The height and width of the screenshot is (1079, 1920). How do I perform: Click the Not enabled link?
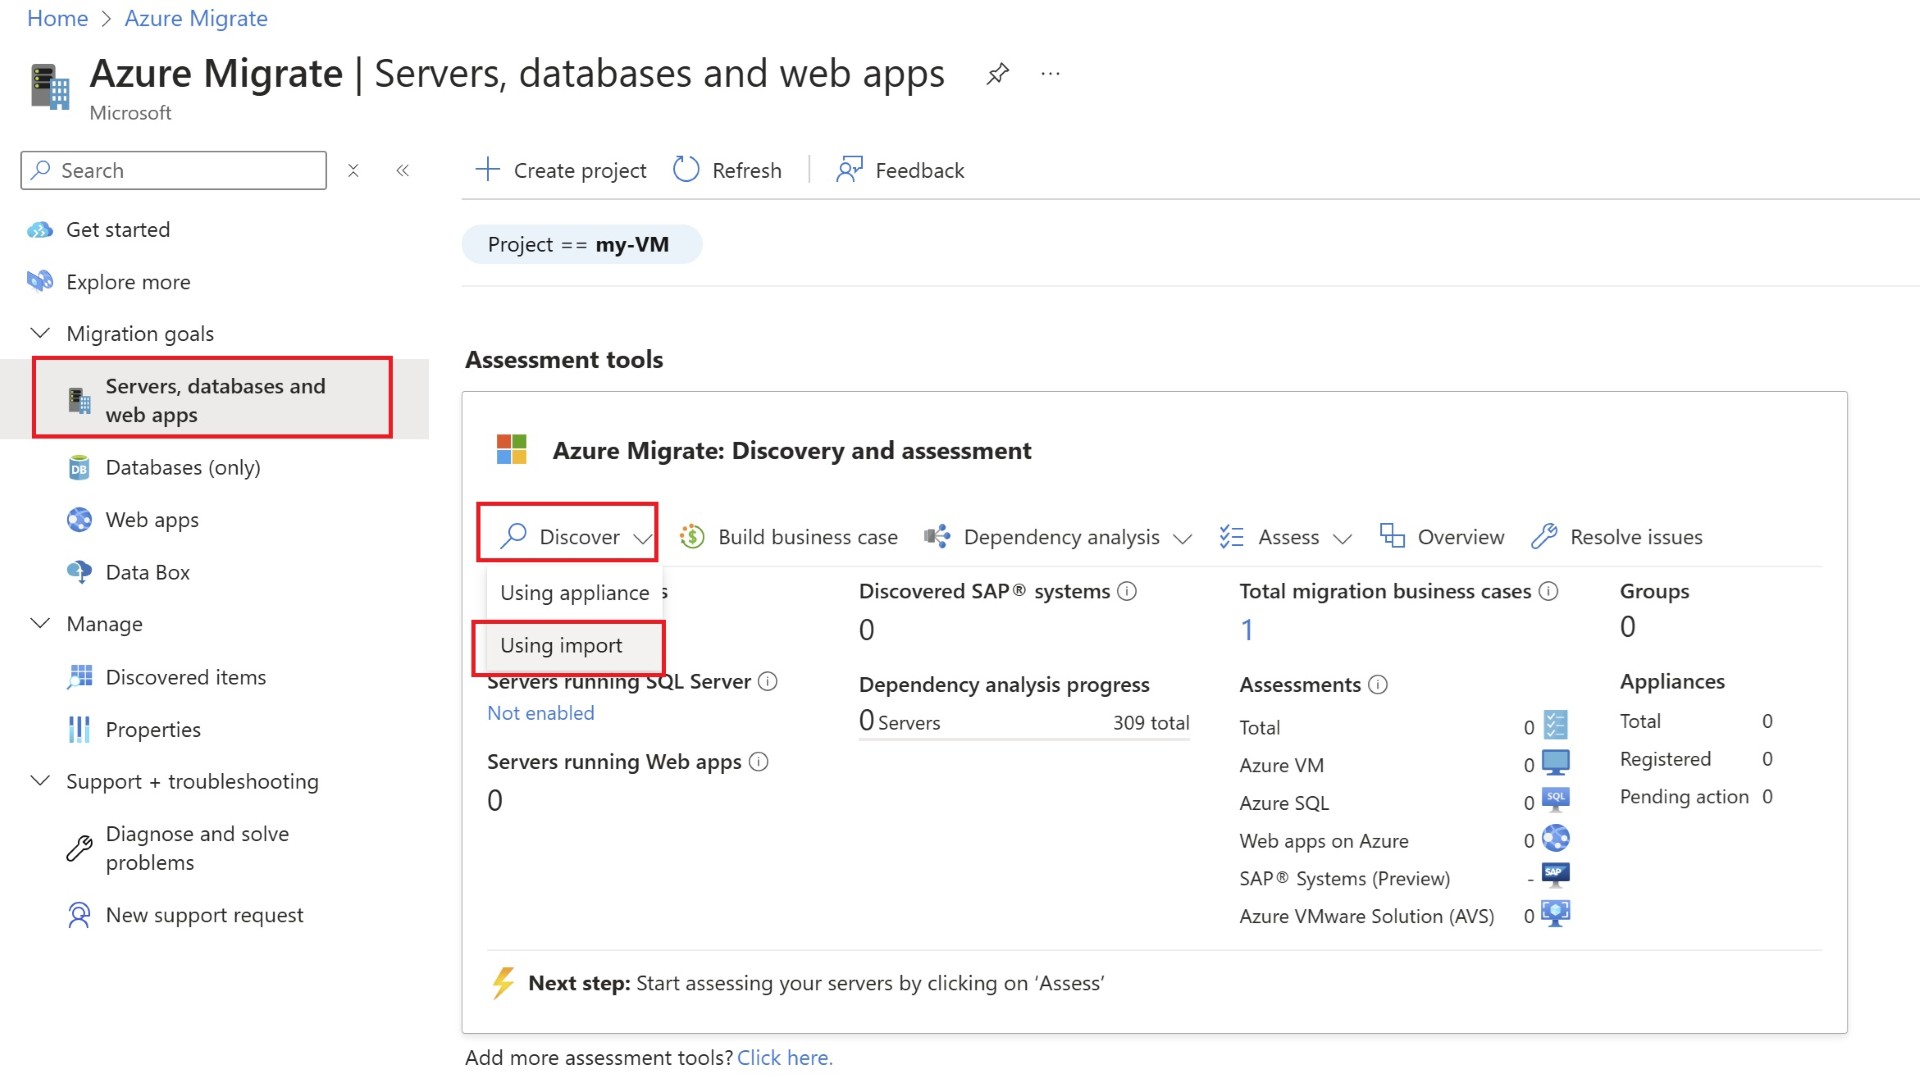(x=541, y=713)
